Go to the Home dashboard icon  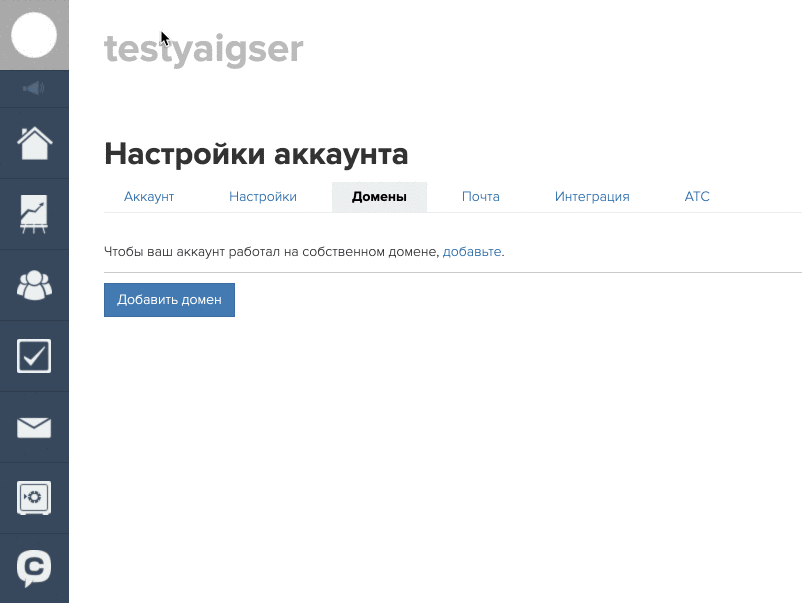(34, 143)
